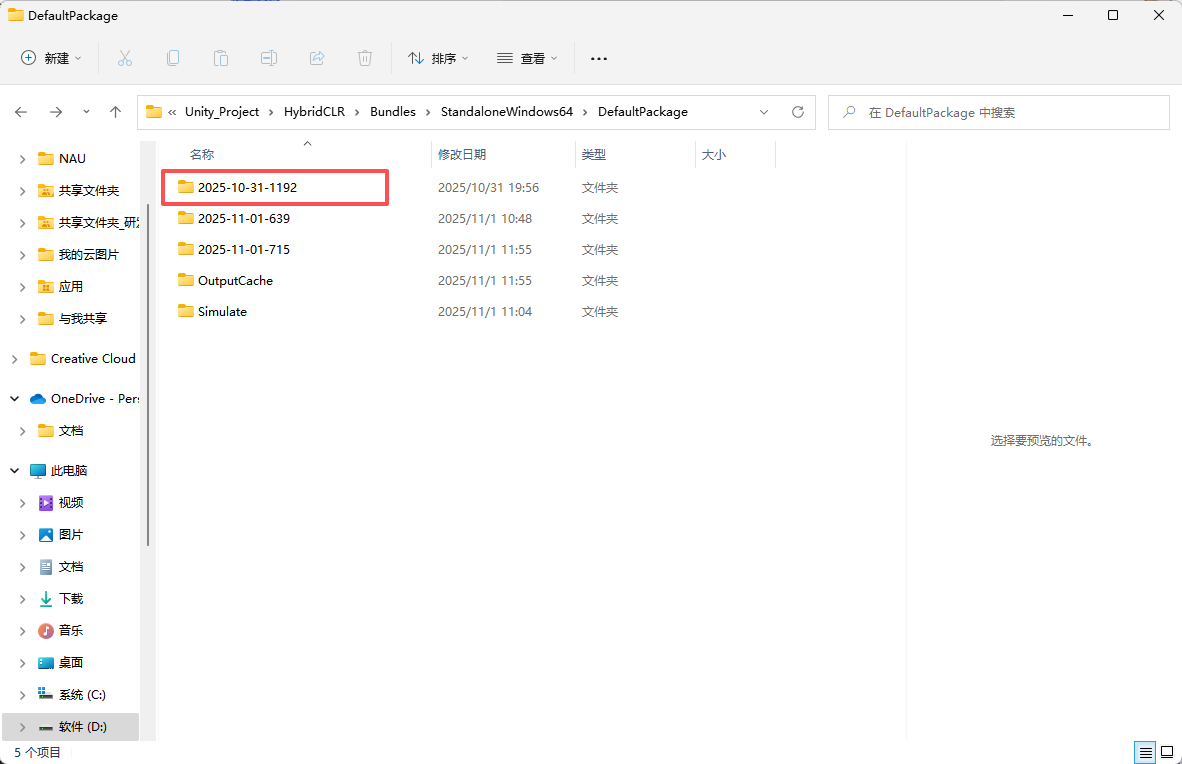
Task: Switch to large thumbnails view icon
Action: pyautogui.click(x=1167, y=752)
